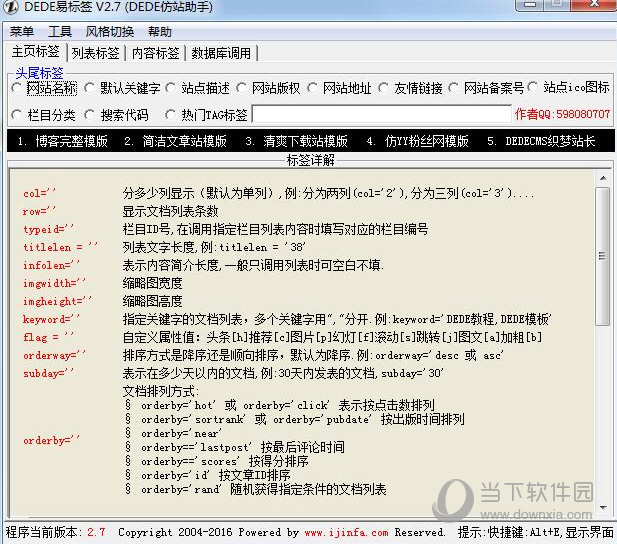The image size is (617, 544).
Task: Switch to the 内容标签 tab
Action: click(155, 53)
